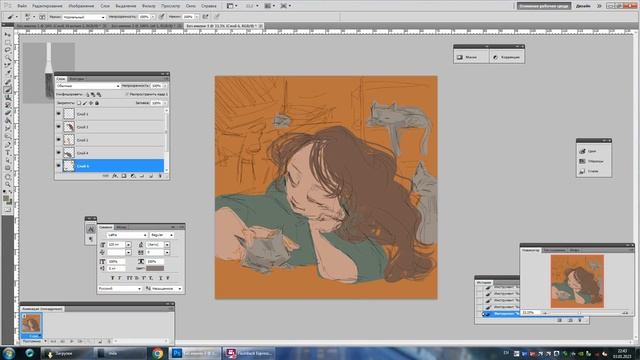The width and height of the screenshot is (640, 360).
Task: Select the Lasso tool
Action: 7,50
